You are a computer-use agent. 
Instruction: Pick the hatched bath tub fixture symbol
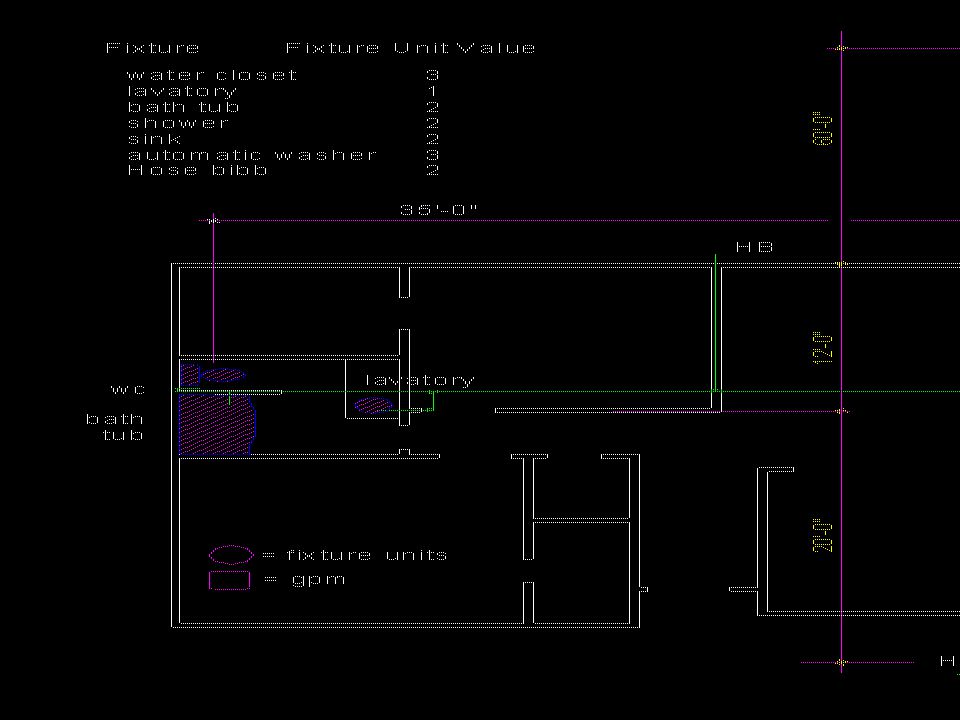(x=217, y=426)
